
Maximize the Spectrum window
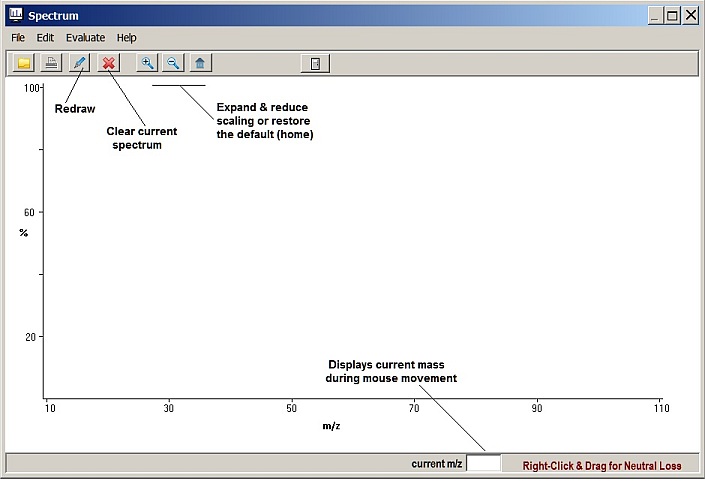(x=672, y=15)
